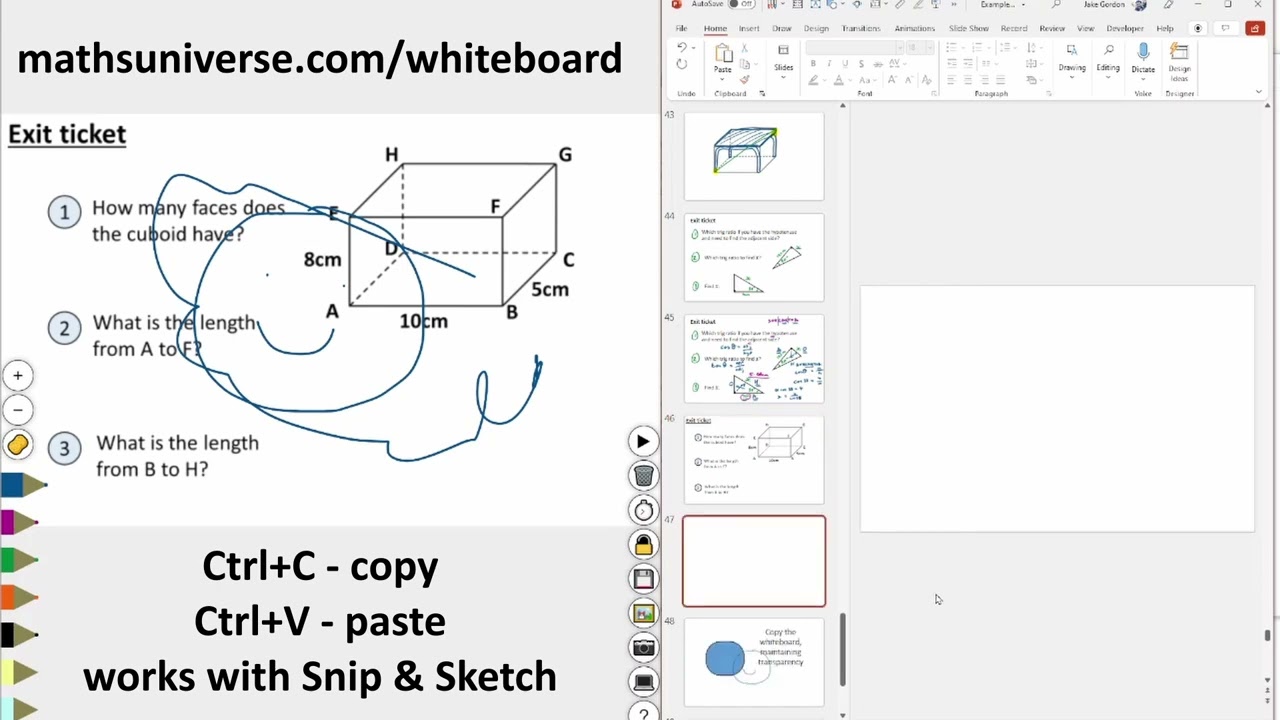
Task: Click the whiteboard floppy disk save icon
Action: pos(643,579)
